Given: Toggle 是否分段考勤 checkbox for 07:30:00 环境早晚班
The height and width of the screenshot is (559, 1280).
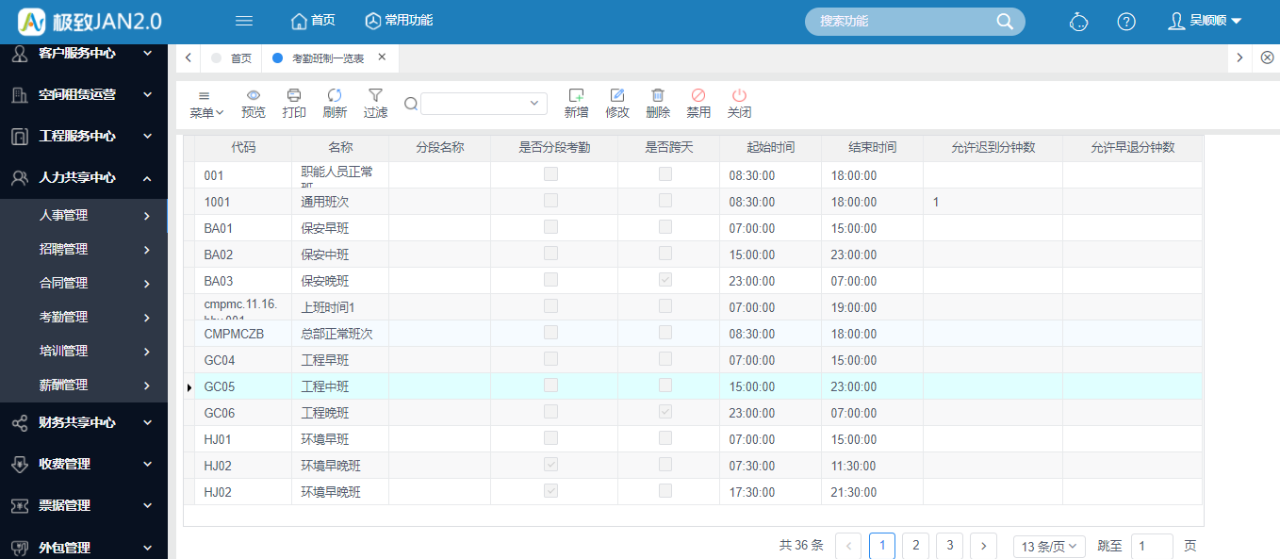Looking at the screenshot, I should coord(551,465).
